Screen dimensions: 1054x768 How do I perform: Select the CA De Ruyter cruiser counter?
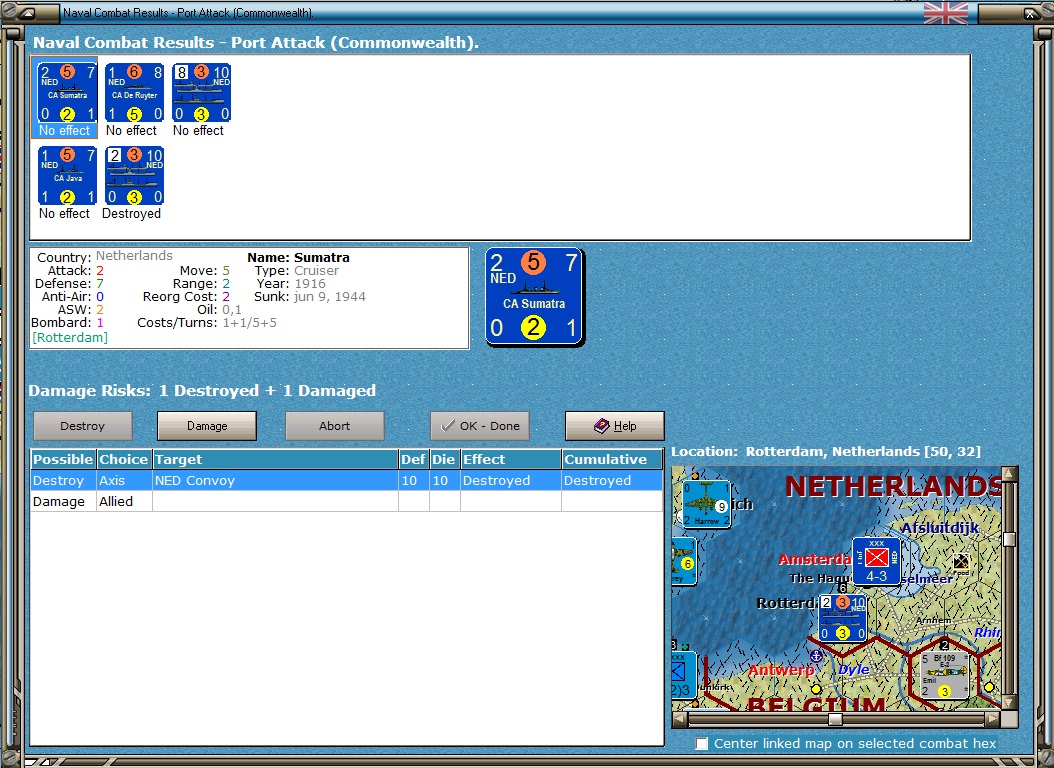pos(134,92)
